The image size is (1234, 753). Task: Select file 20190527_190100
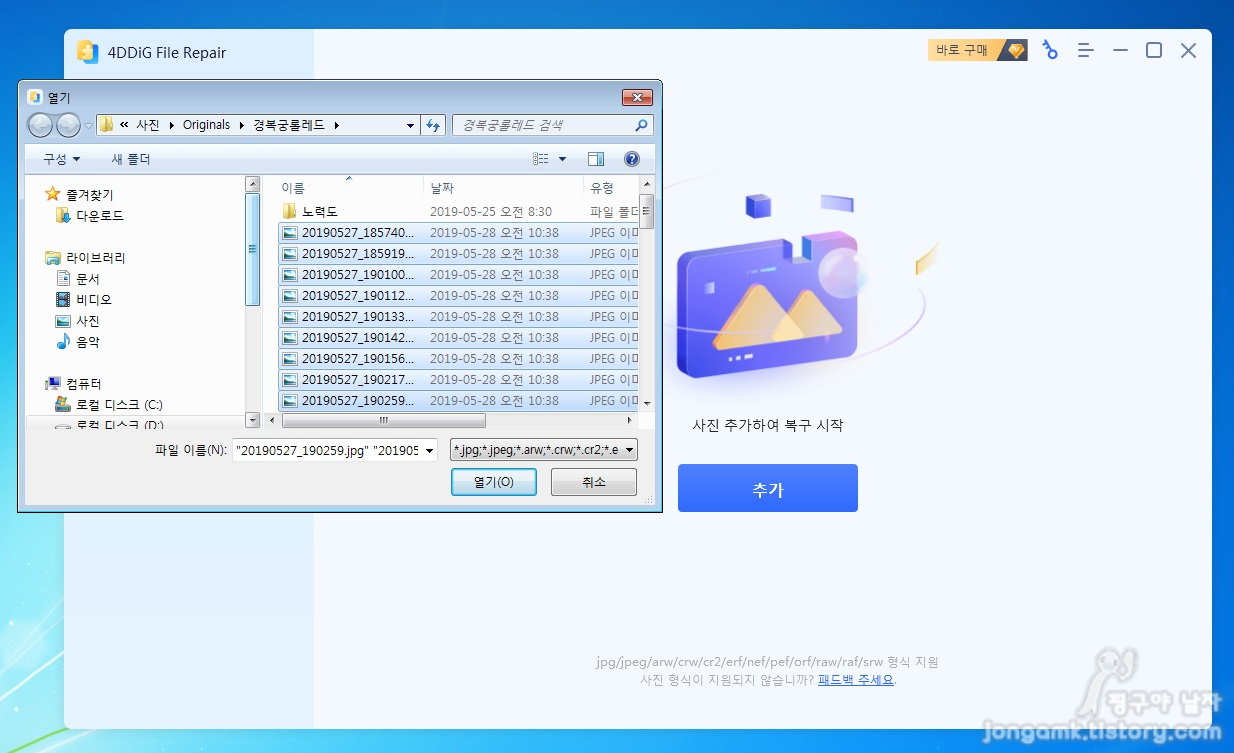coord(459,274)
